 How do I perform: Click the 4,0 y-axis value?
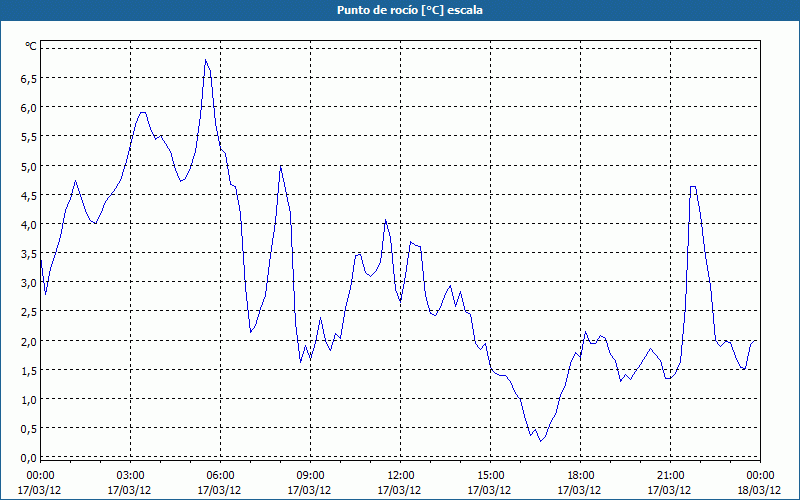(28, 224)
